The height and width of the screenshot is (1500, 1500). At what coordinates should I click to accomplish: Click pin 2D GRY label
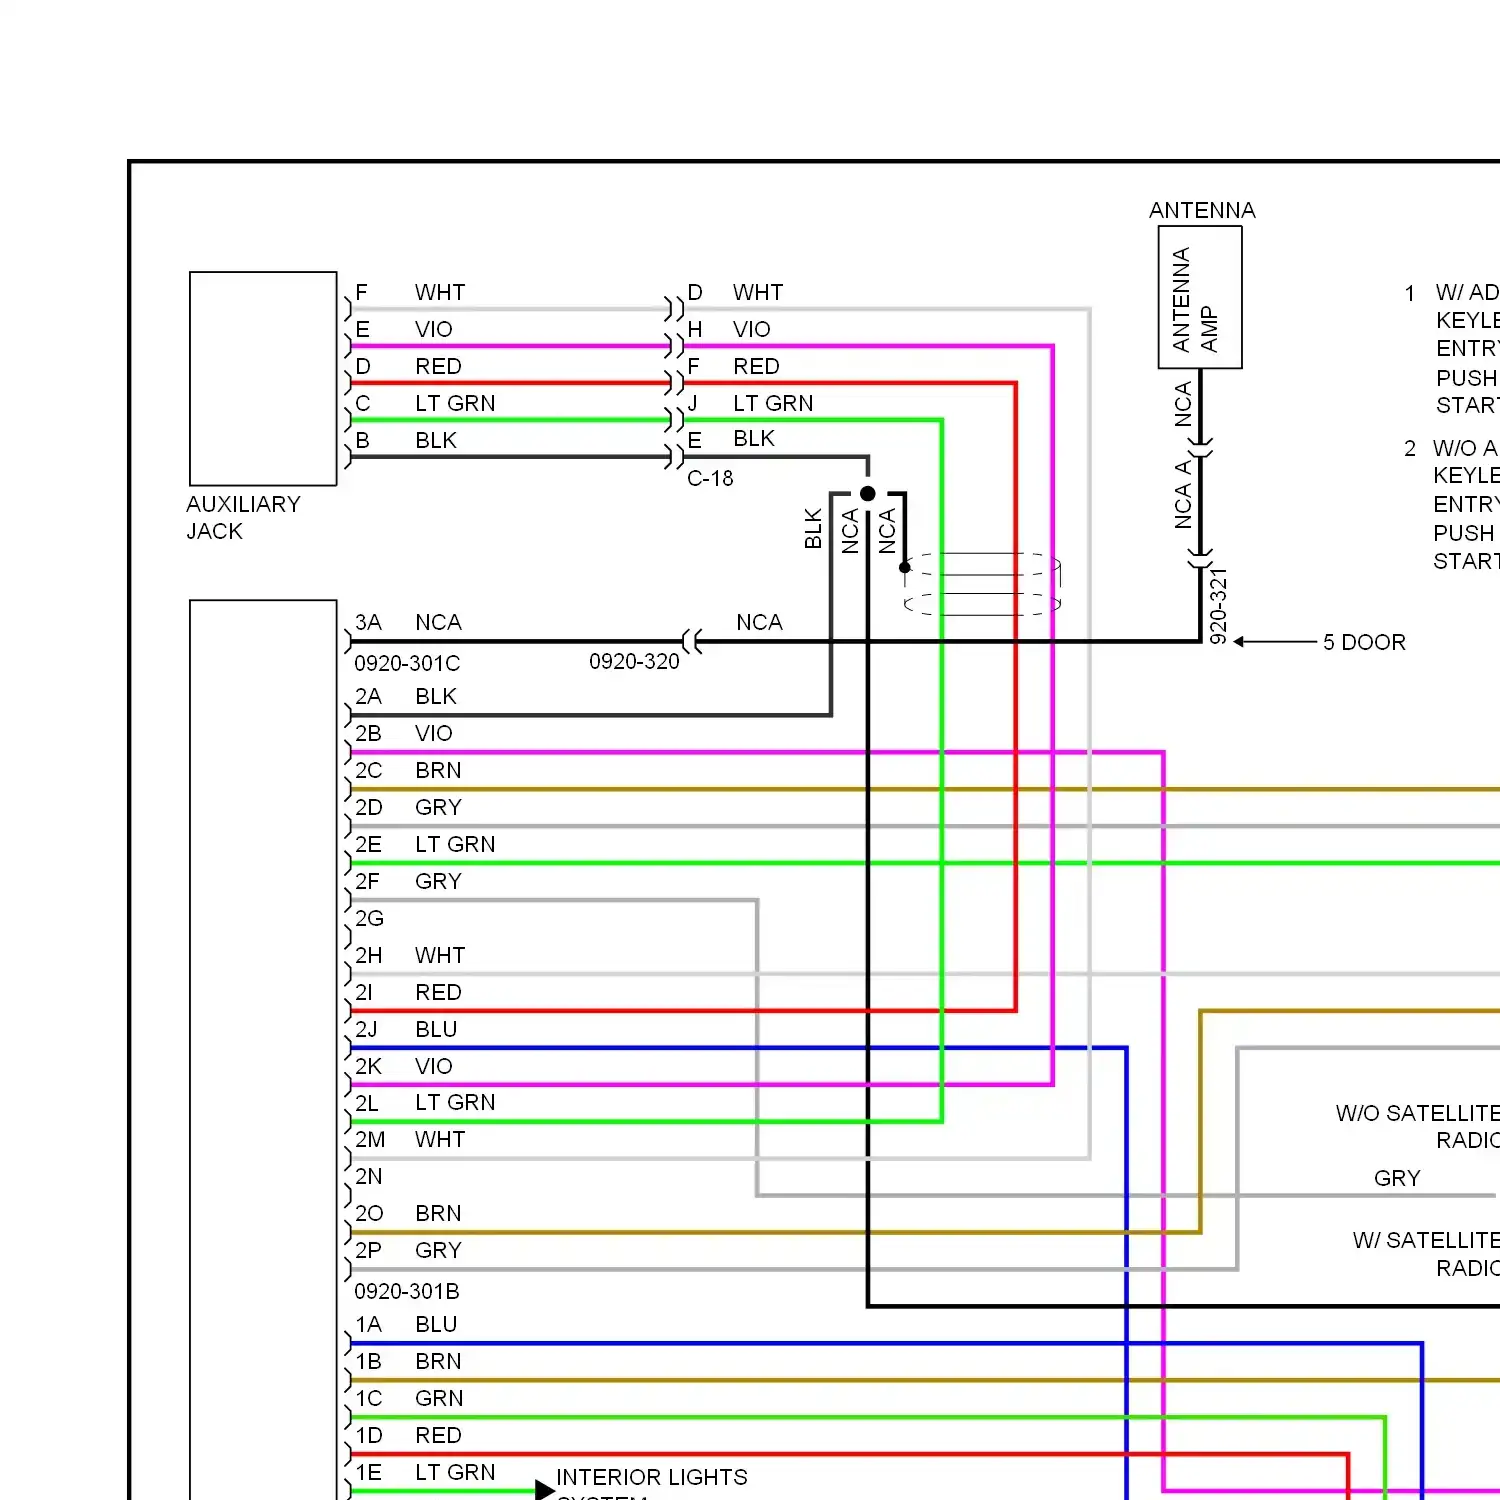tap(408, 807)
